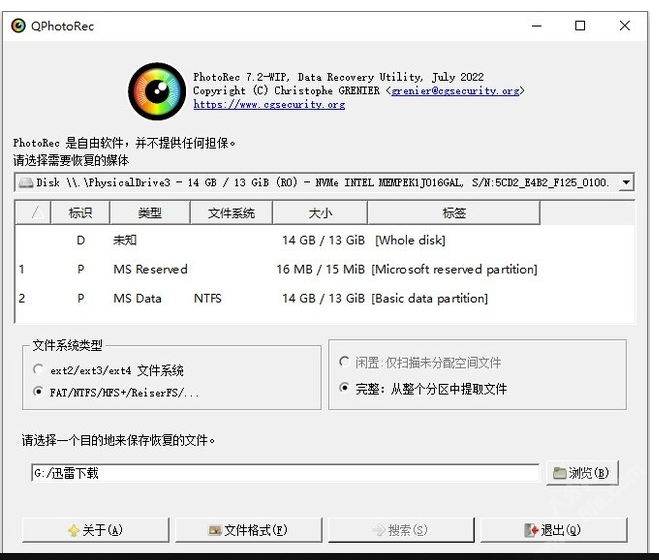
Task: Maximize the QPhotoRec window
Action: click(x=580, y=26)
